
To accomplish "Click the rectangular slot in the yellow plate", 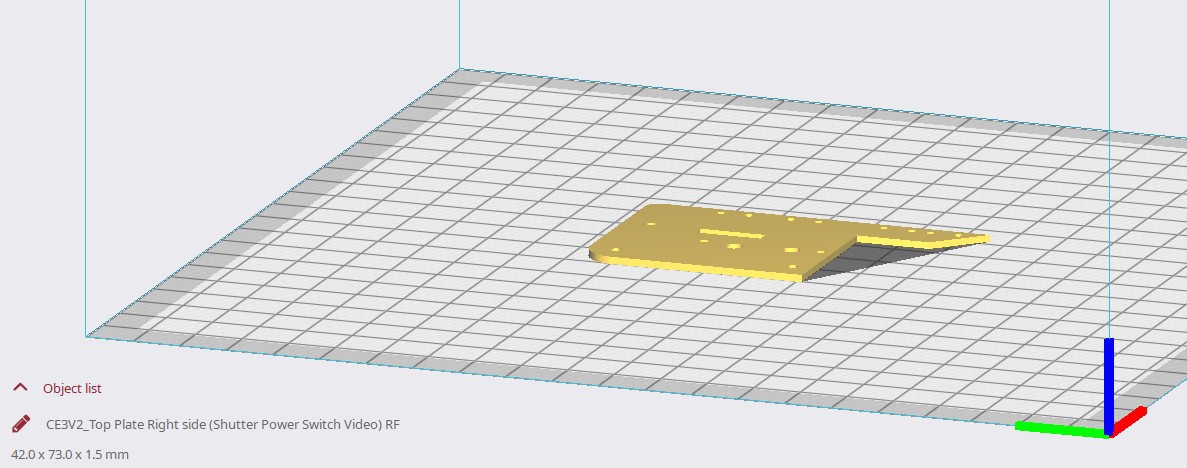I will pos(731,231).
